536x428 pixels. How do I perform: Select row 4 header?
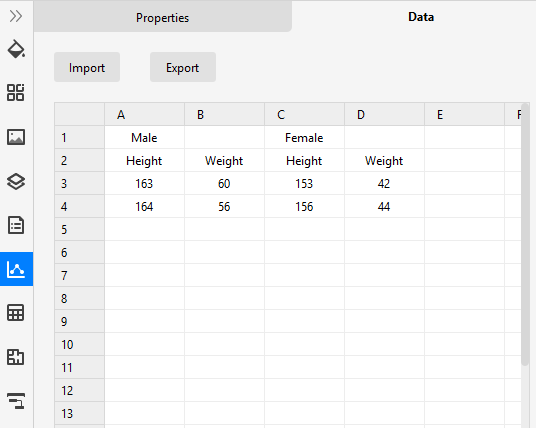click(x=79, y=206)
